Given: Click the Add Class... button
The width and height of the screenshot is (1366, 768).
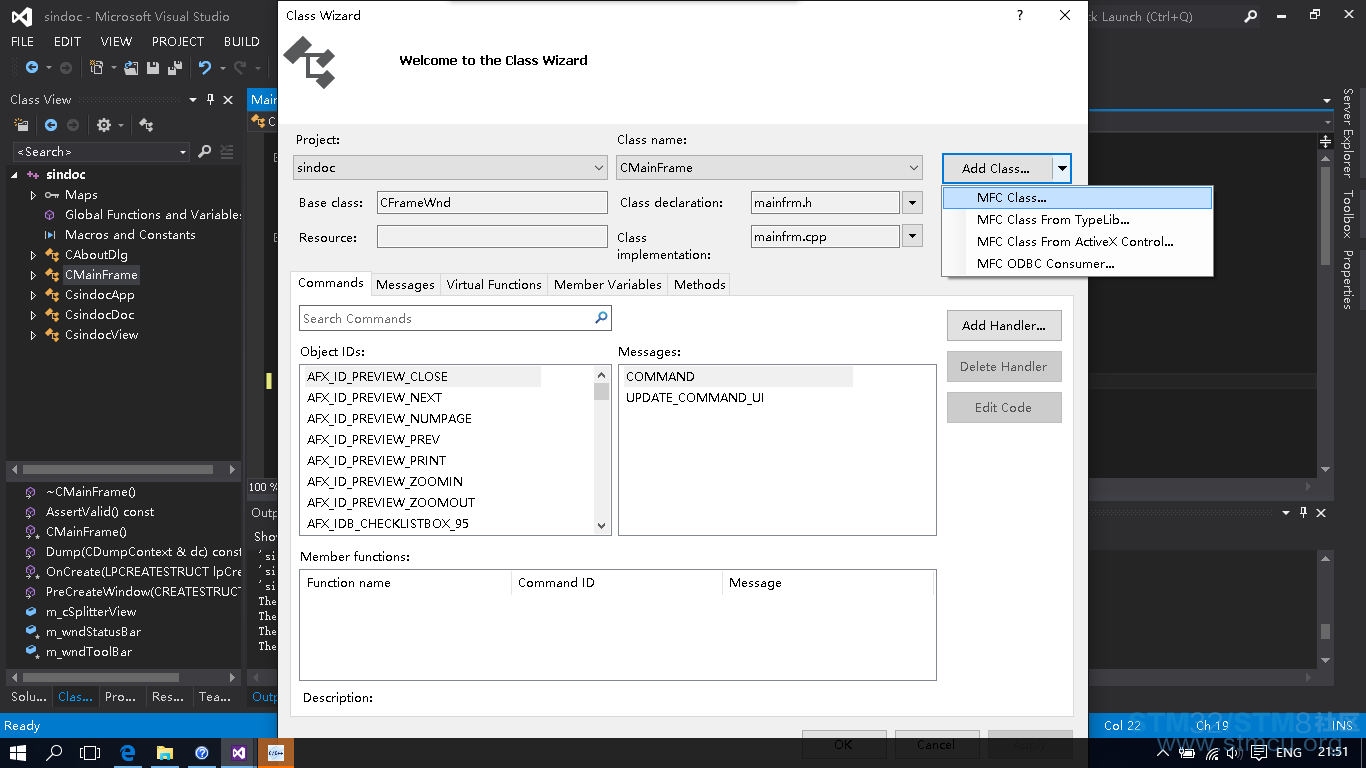Looking at the screenshot, I should point(997,168).
